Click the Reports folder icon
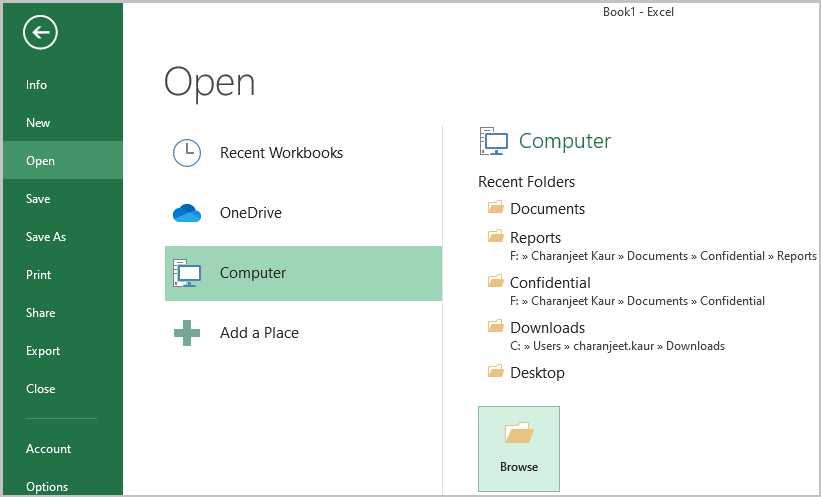This screenshot has height=497, width=821. [x=496, y=236]
